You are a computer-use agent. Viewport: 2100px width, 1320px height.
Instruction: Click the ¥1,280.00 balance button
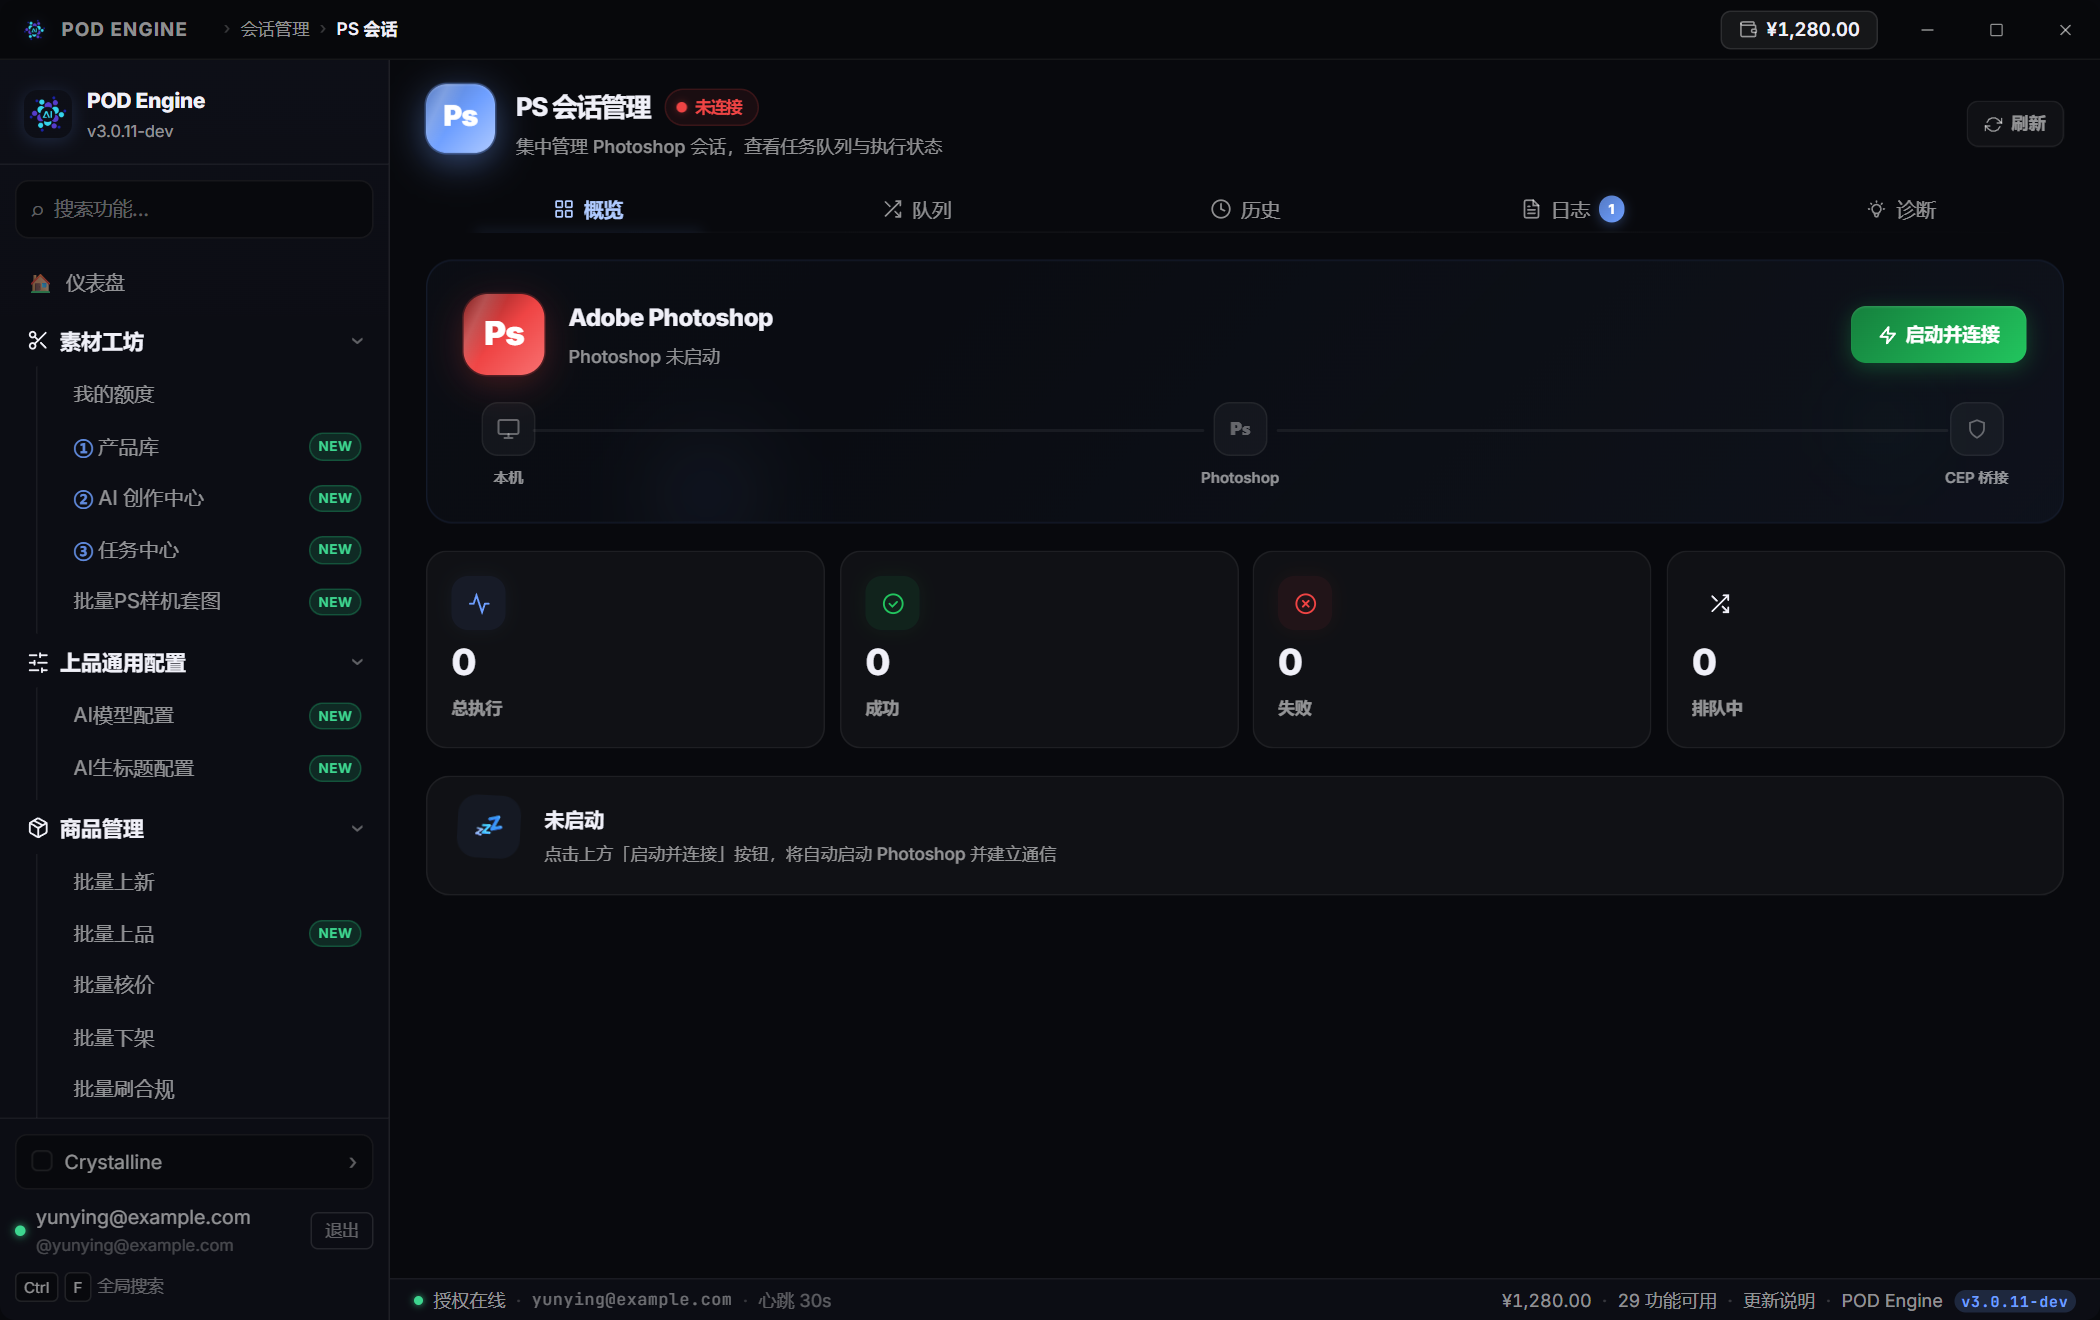click(1799, 29)
